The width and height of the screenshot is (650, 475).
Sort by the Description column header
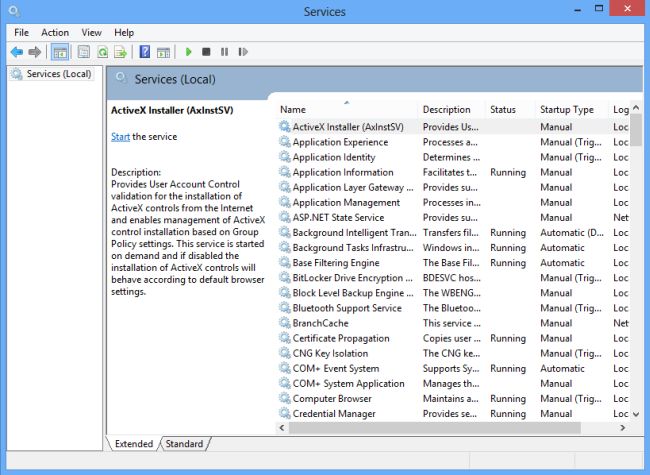pyautogui.click(x=451, y=109)
